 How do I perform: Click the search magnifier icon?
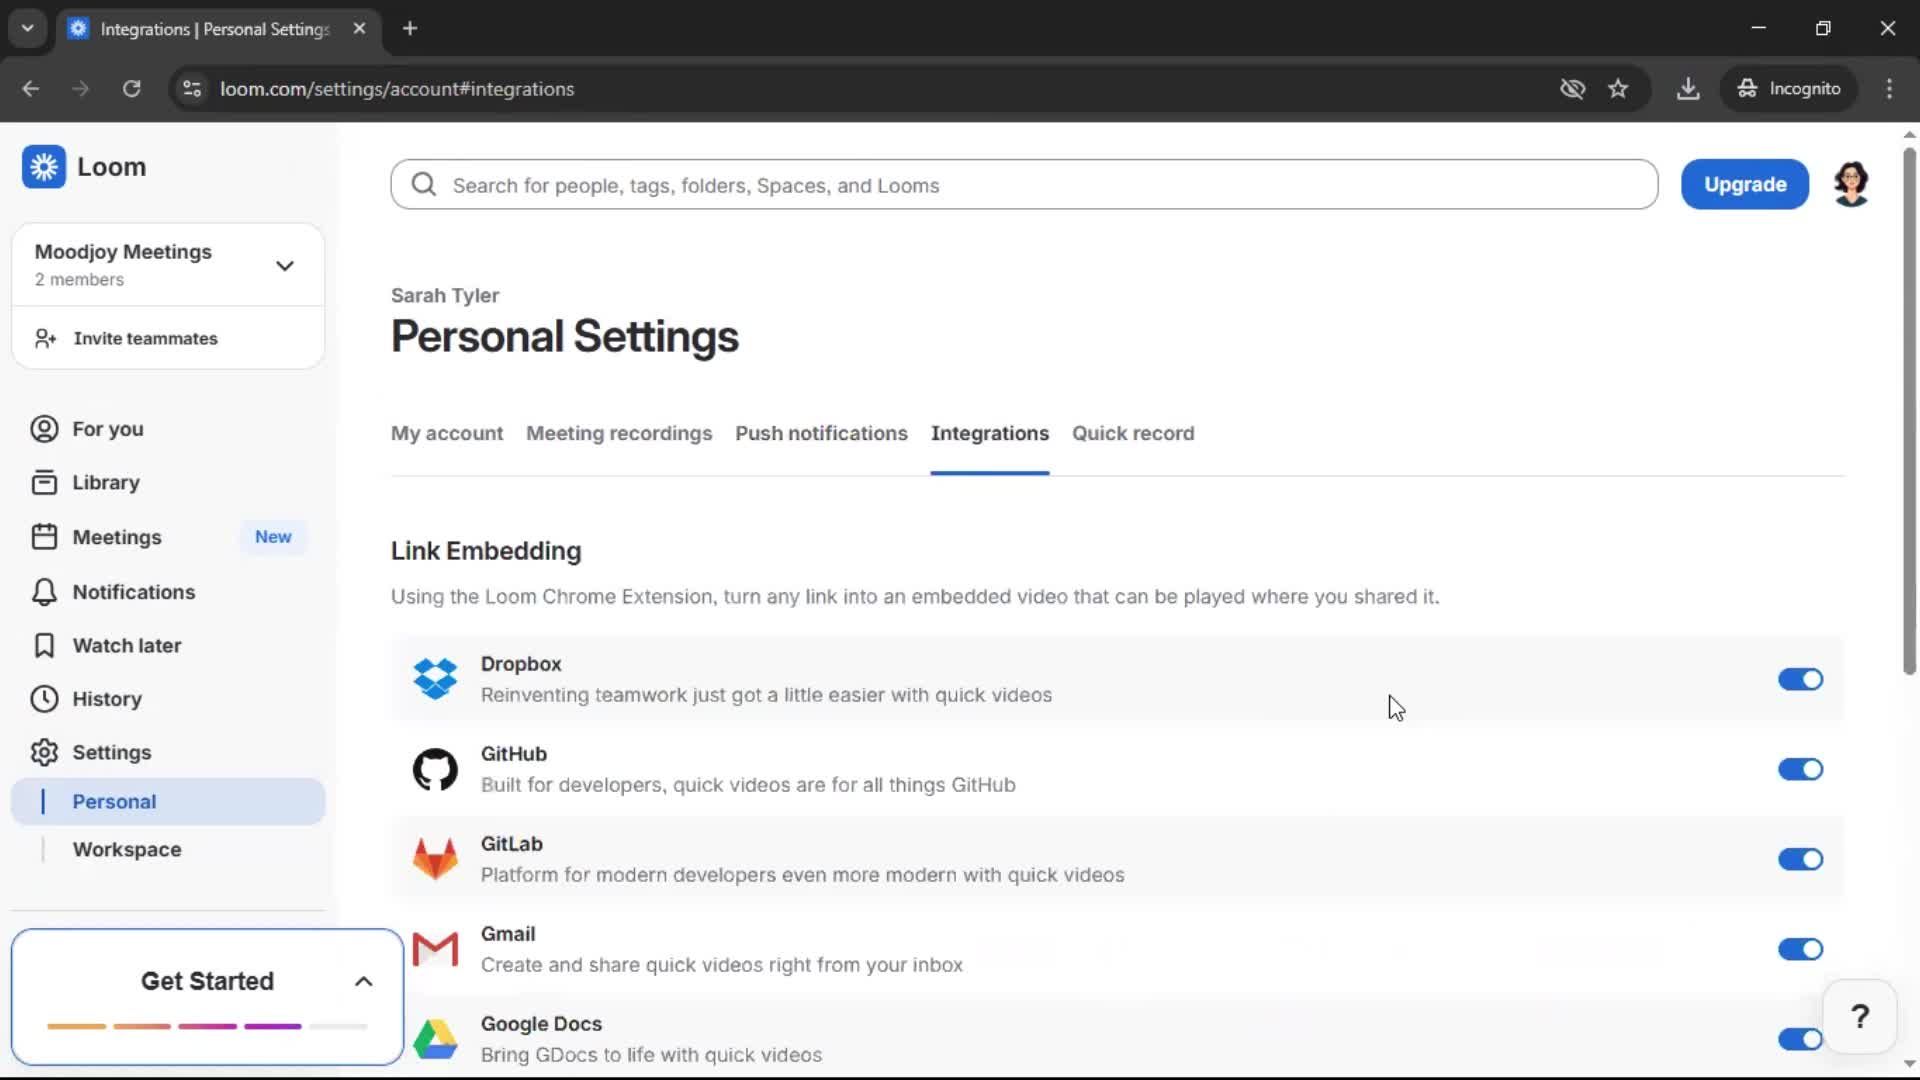(423, 184)
